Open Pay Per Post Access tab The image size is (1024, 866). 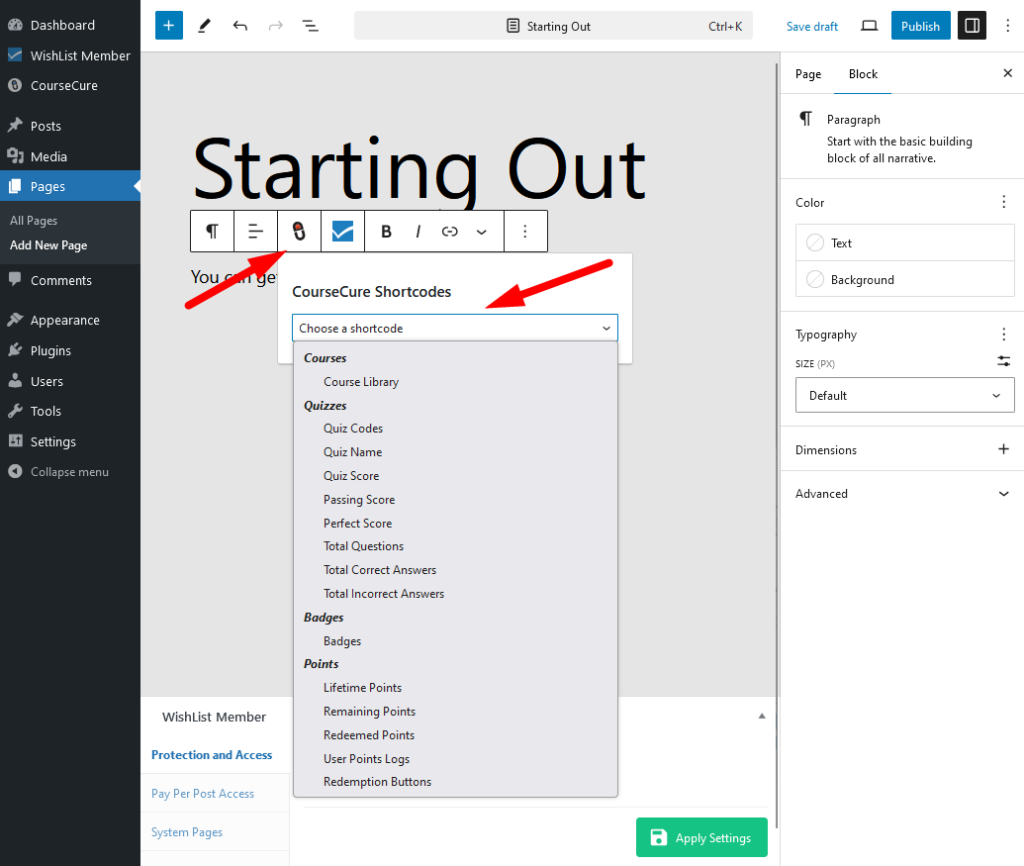pyautogui.click(x=202, y=794)
